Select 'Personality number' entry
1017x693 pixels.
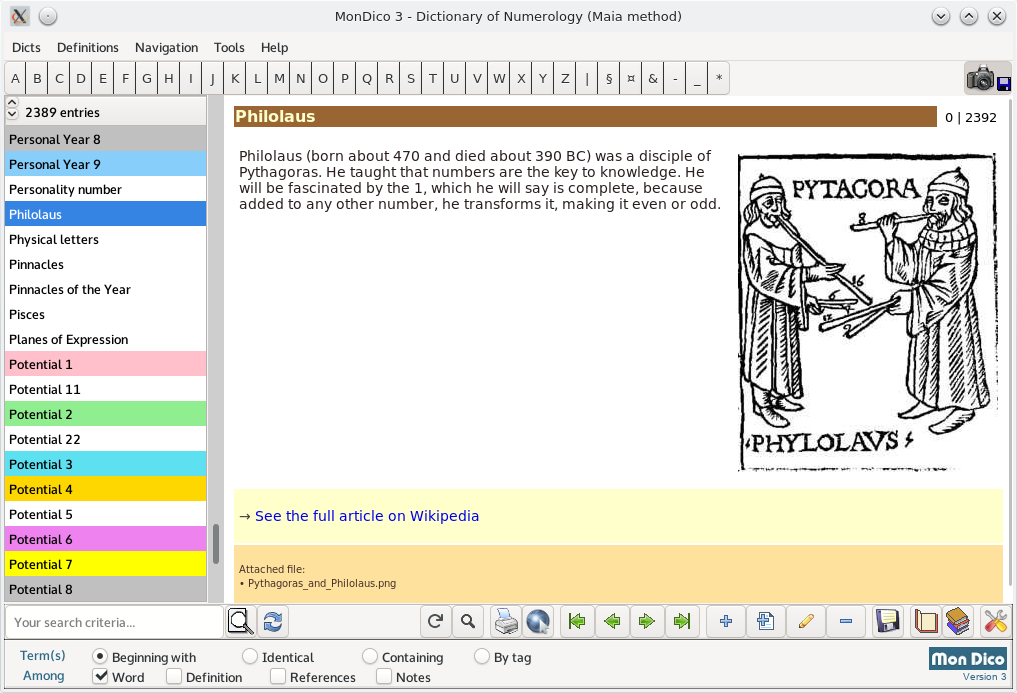pos(106,189)
